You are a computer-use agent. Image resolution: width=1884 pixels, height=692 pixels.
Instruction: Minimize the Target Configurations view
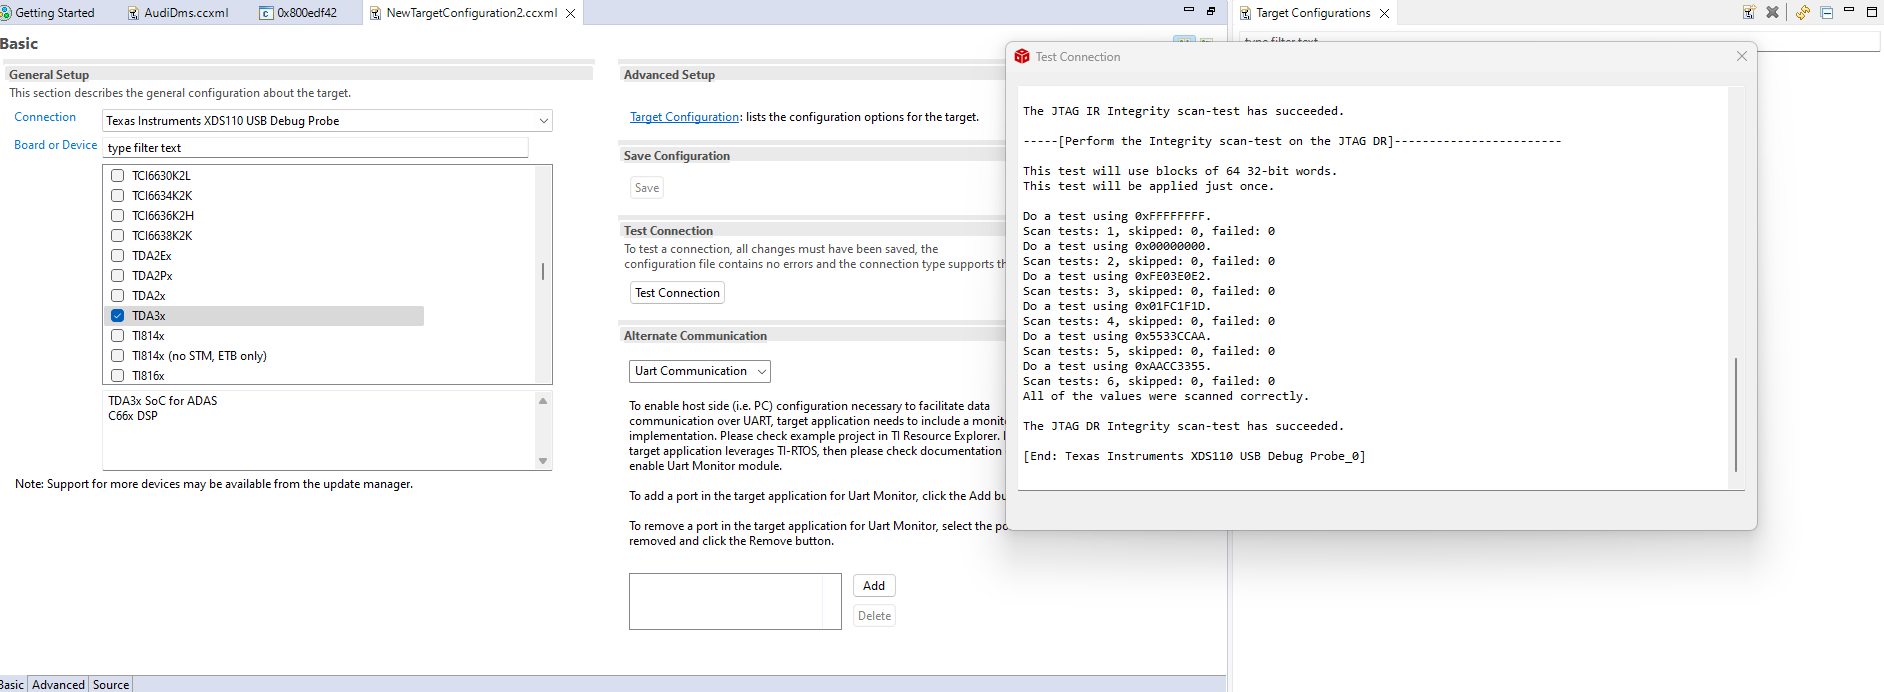(x=1849, y=10)
